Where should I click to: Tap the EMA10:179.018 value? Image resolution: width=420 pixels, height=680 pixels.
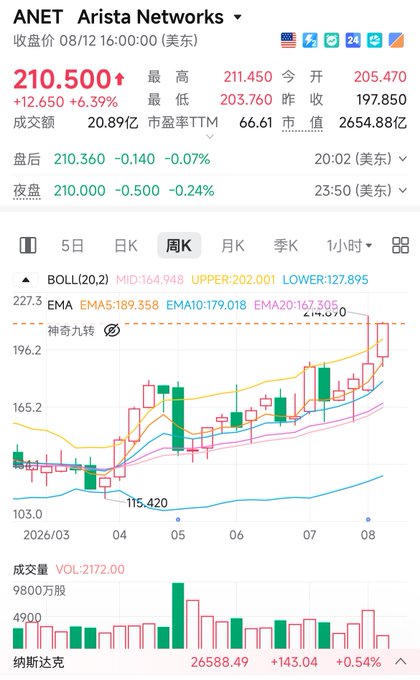click(x=206, y=305)
